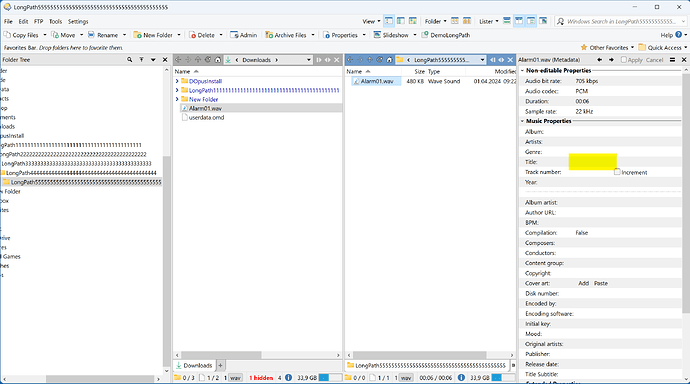This screenshot has width=690, height=384.
Task: Go to previous file in the metadata panel
Action: pos(599,59)
